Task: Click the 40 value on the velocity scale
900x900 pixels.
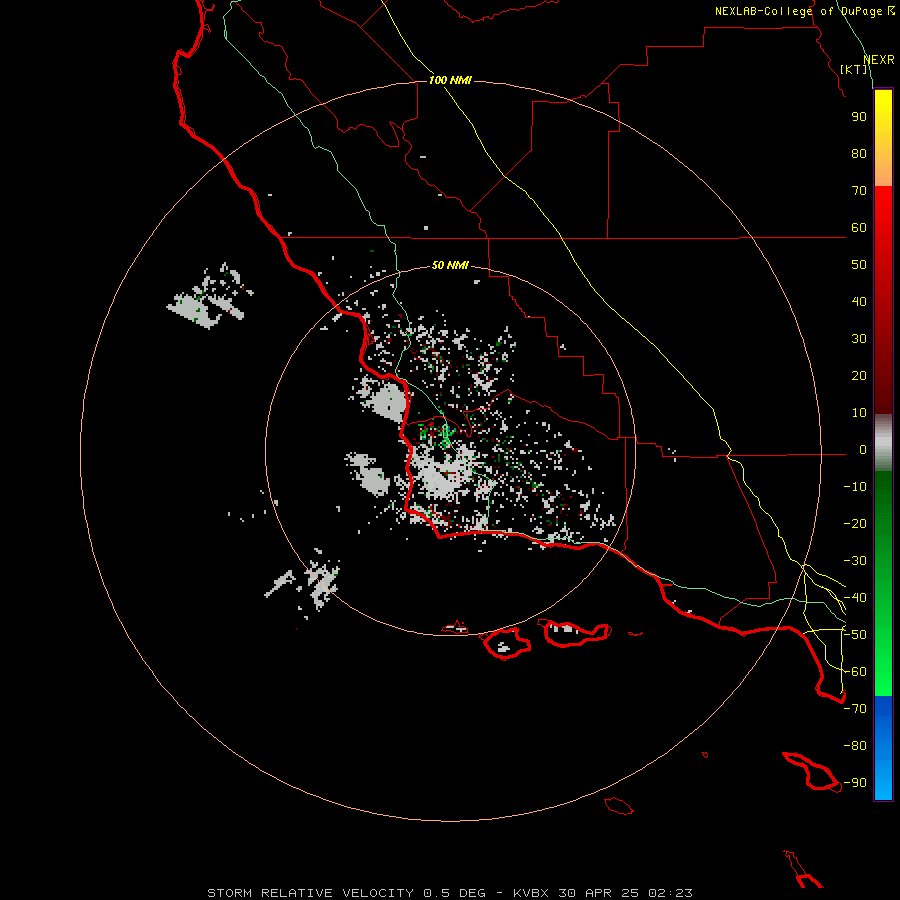Action: click(x=859, y=301)
